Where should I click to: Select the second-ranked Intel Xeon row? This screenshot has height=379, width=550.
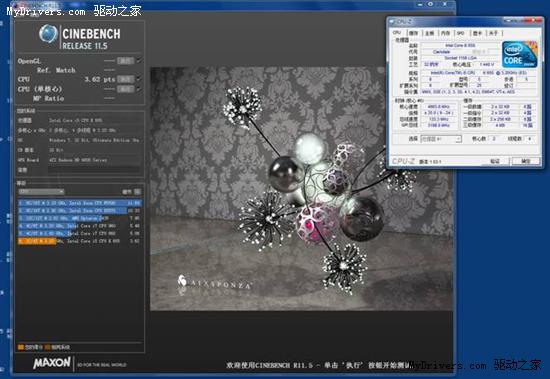point(80,211)
